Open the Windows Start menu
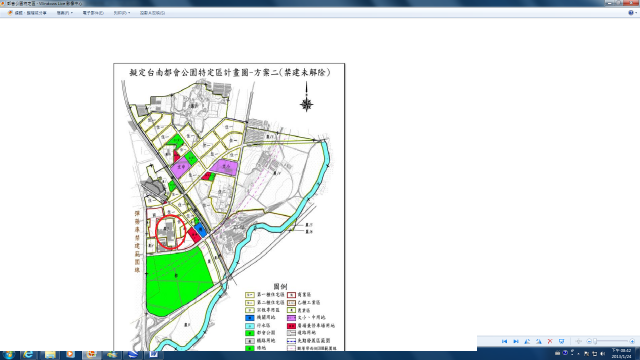 click(x=9, y=354)
